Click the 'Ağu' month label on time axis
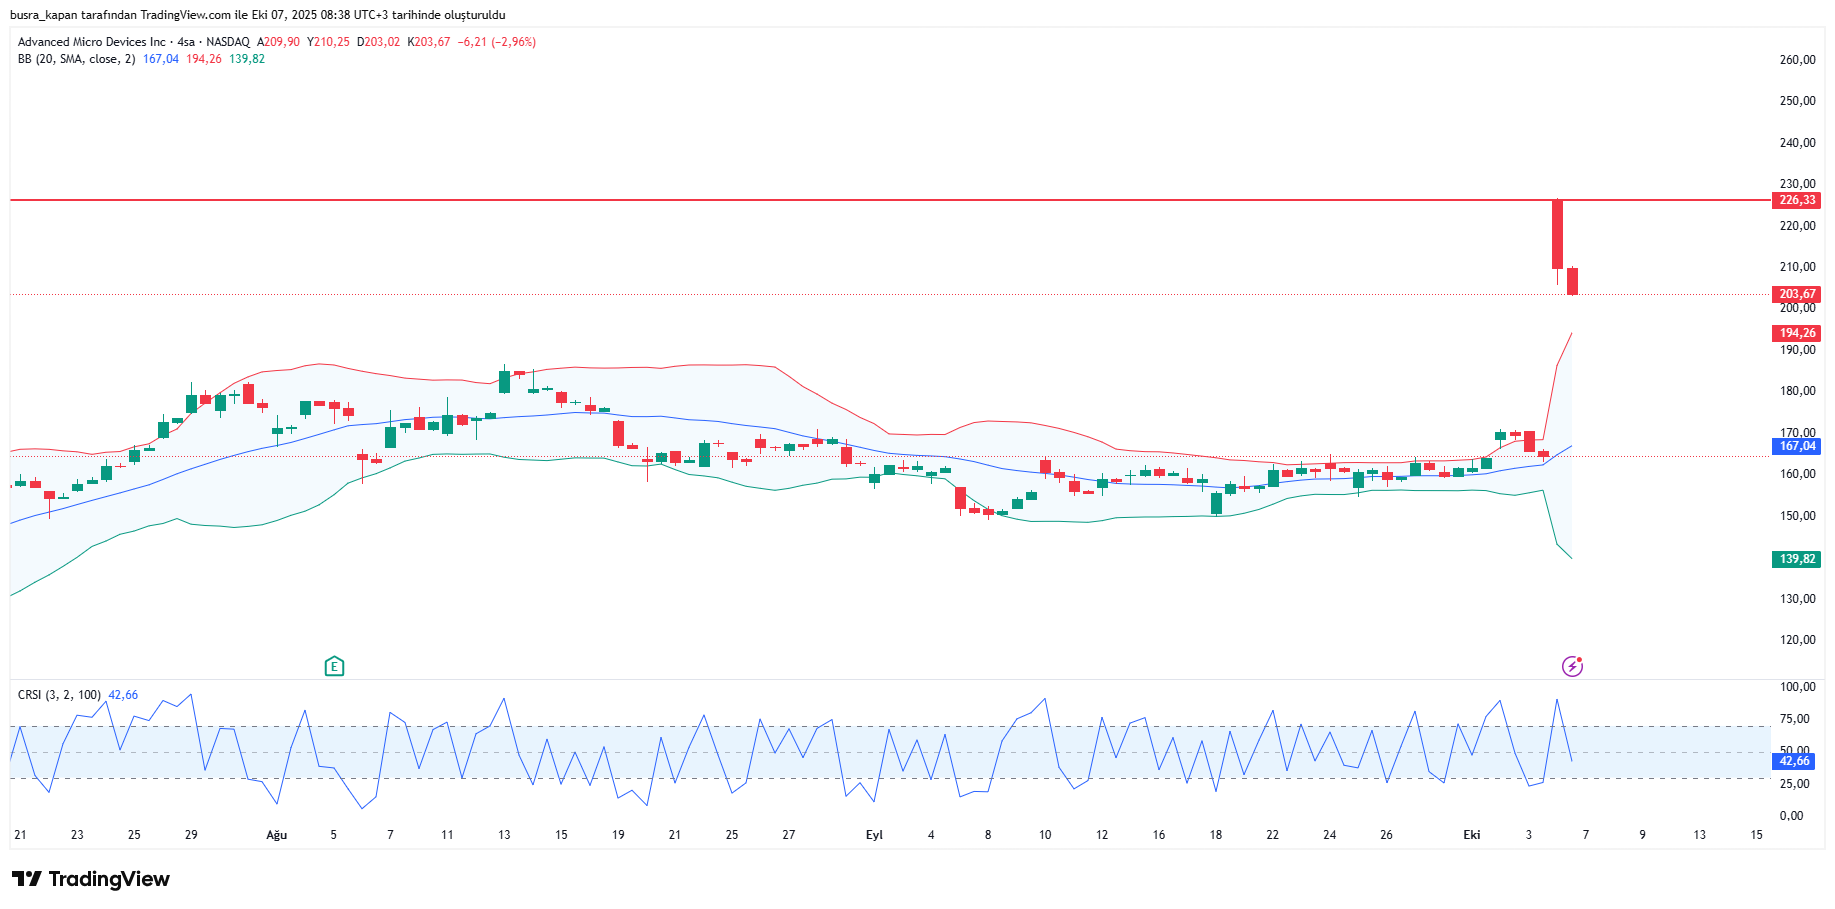The height and width of the screenshot is (909, 1835). pyautogui.click(x=276, y=835)
